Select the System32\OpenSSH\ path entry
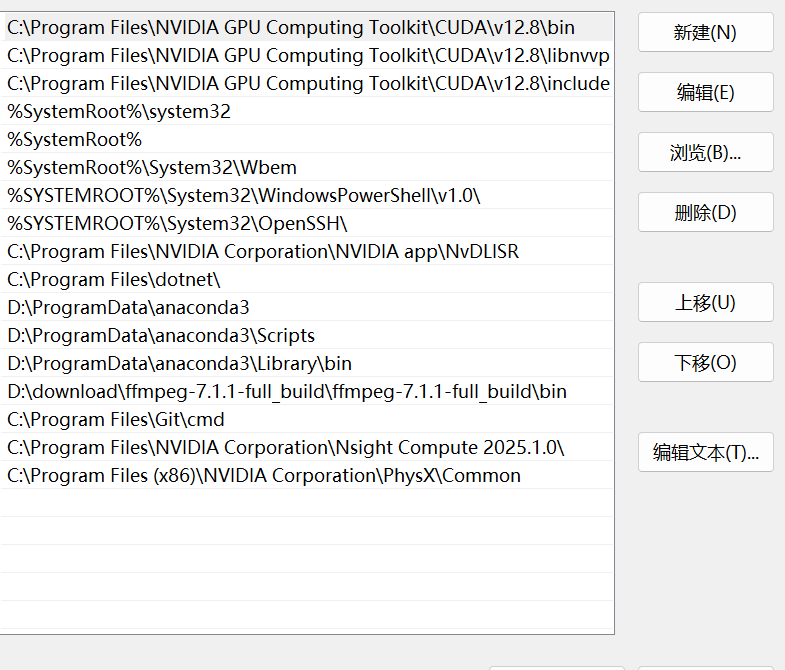 coord(307,223)
